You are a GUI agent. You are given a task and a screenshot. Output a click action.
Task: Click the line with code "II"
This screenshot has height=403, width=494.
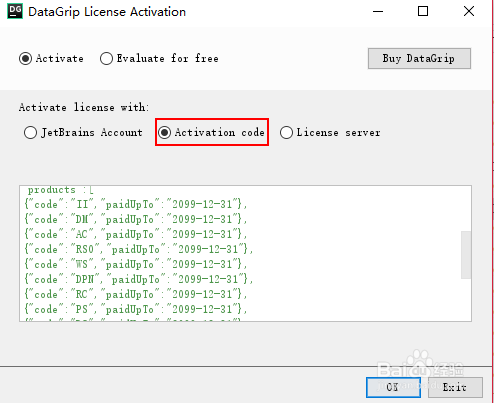click(x=136, y=204)
